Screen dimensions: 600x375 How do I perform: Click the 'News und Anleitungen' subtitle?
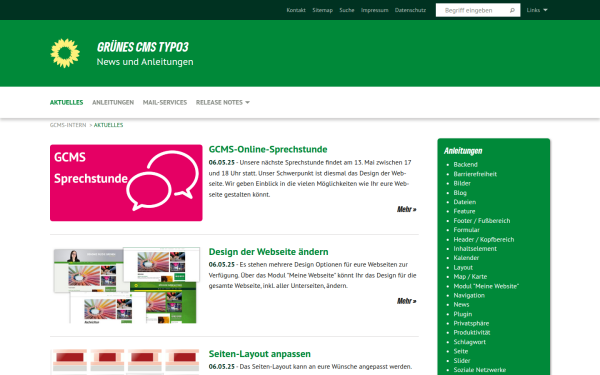(145, 62)
